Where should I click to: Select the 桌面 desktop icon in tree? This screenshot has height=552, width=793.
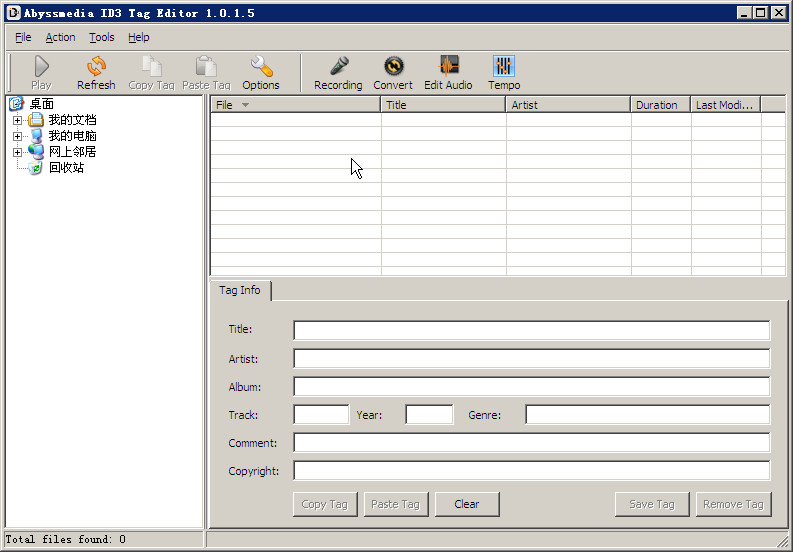point(17,104)
